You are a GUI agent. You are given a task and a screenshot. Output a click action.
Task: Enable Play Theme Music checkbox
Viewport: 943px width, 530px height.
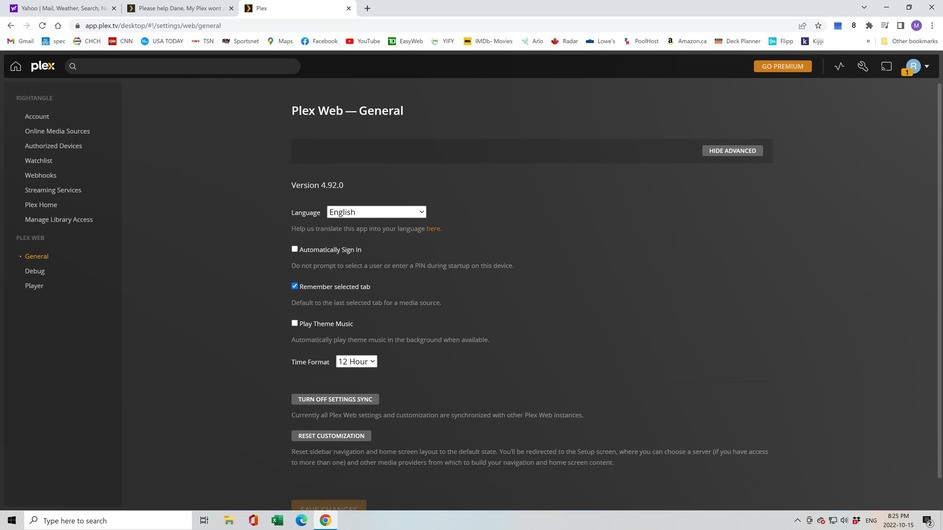[x=295, y=323]
